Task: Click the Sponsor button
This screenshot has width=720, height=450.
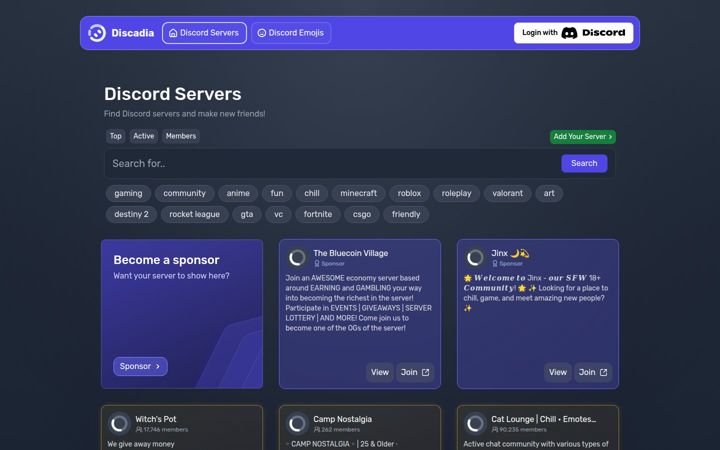Action: point(140,366)
